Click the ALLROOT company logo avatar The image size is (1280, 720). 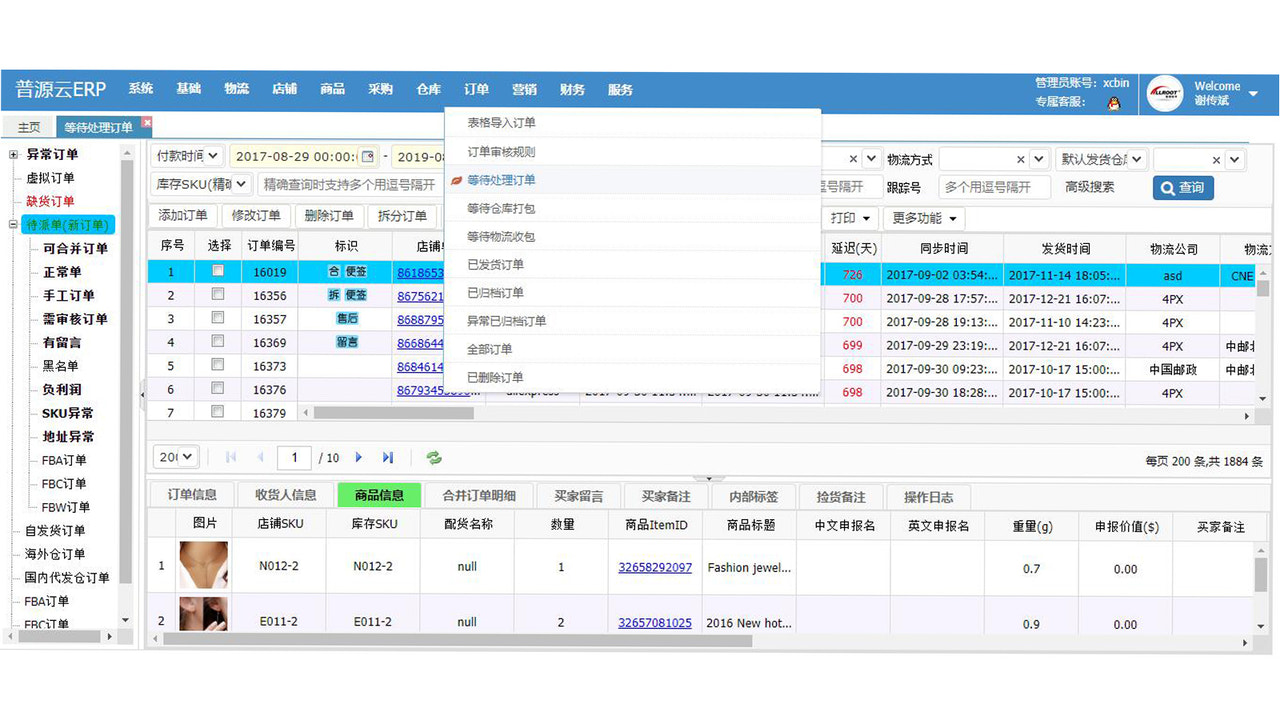tap(1166, 93)
